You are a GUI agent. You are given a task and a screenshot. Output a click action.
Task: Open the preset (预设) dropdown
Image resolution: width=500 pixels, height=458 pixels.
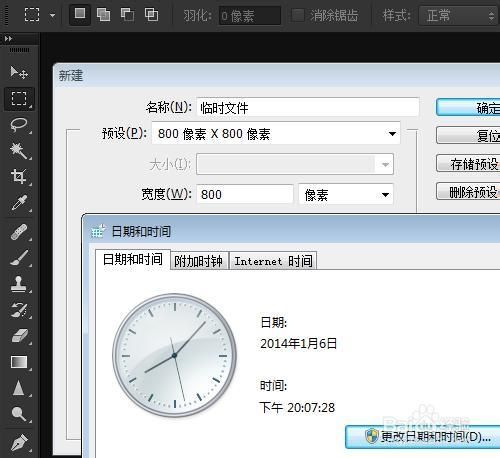(x=276, y=133)
